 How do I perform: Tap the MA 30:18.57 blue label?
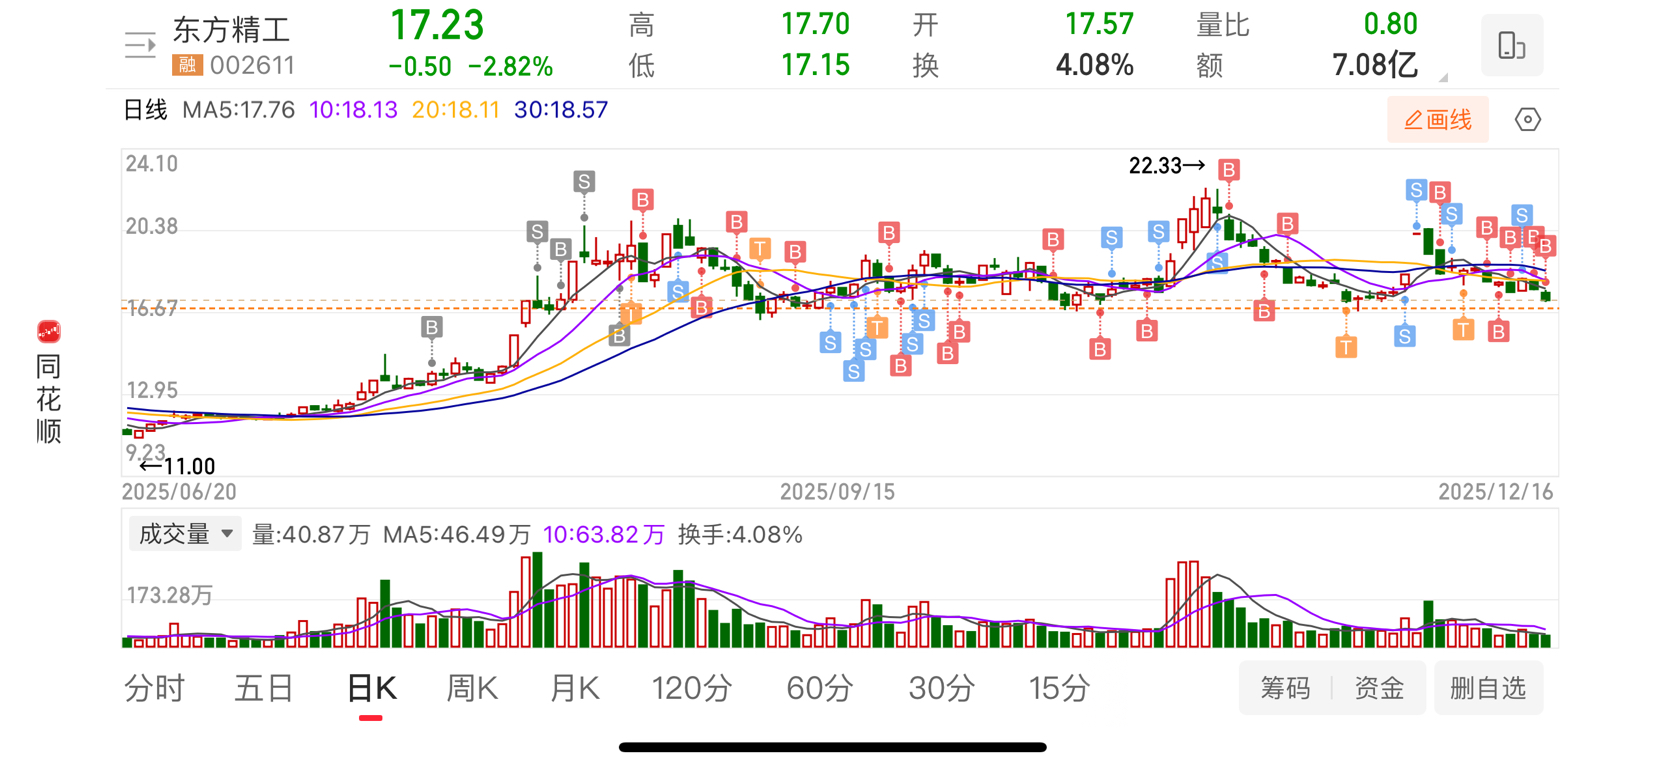click(x=560, y=110)
